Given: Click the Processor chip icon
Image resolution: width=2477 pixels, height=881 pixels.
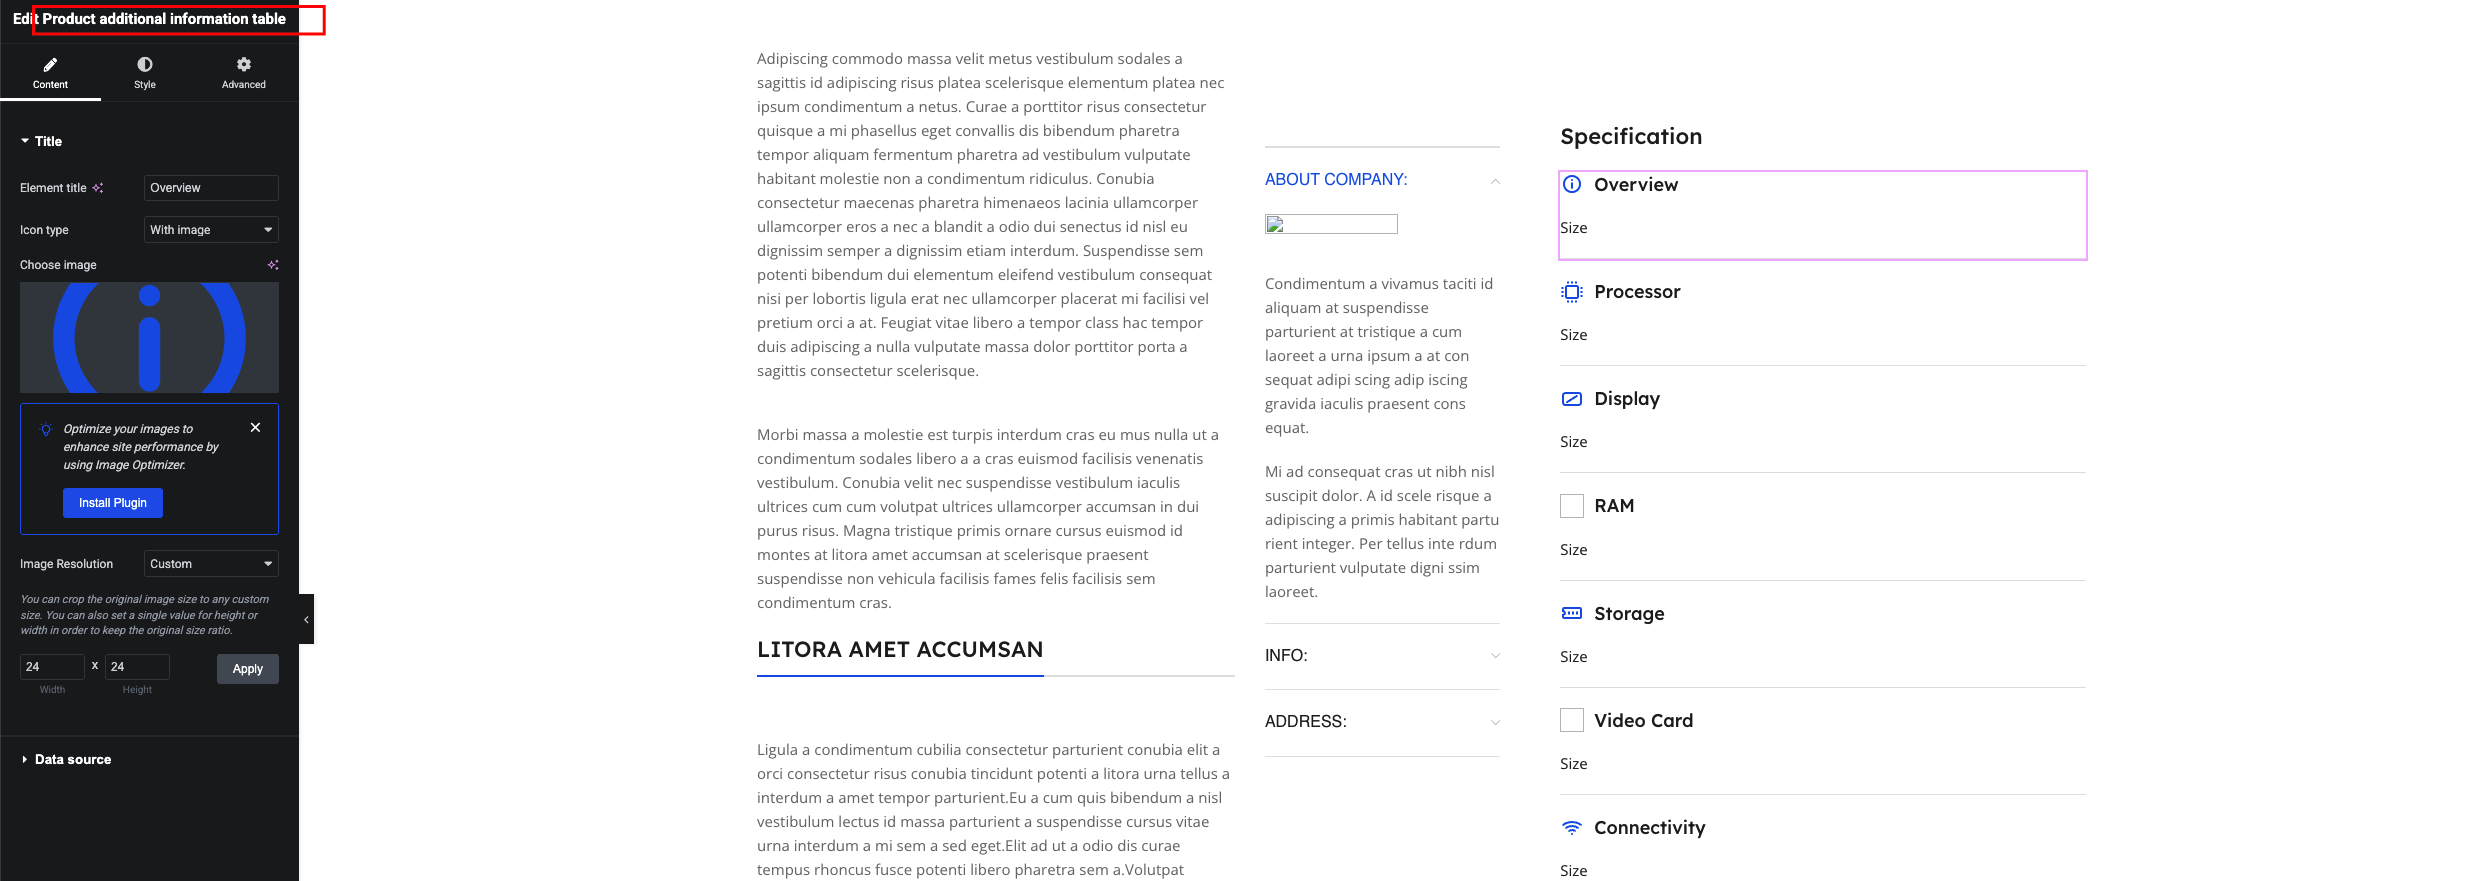Looking at the screenshot, I should pos(1572,292).
